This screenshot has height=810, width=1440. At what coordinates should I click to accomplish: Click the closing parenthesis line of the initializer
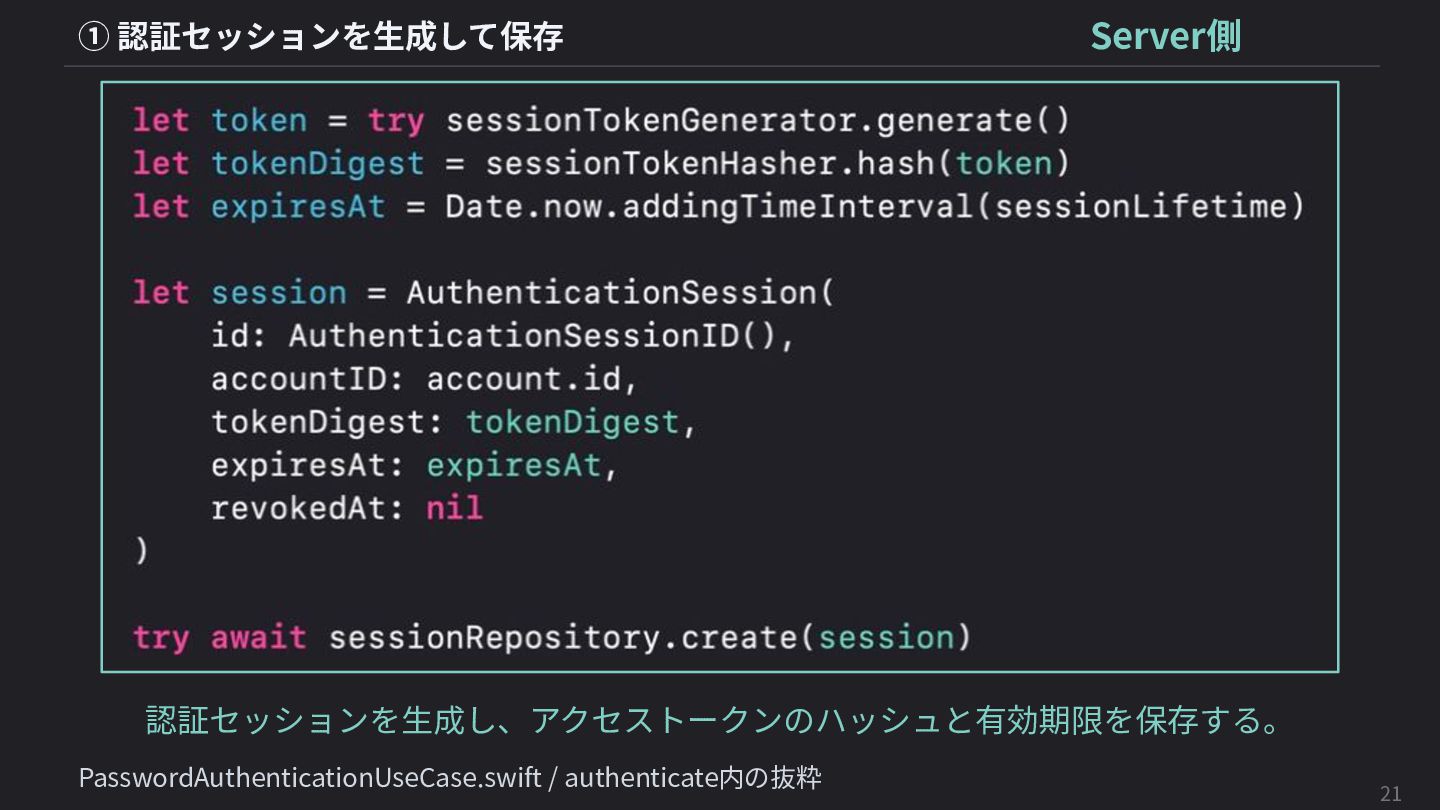141,551
